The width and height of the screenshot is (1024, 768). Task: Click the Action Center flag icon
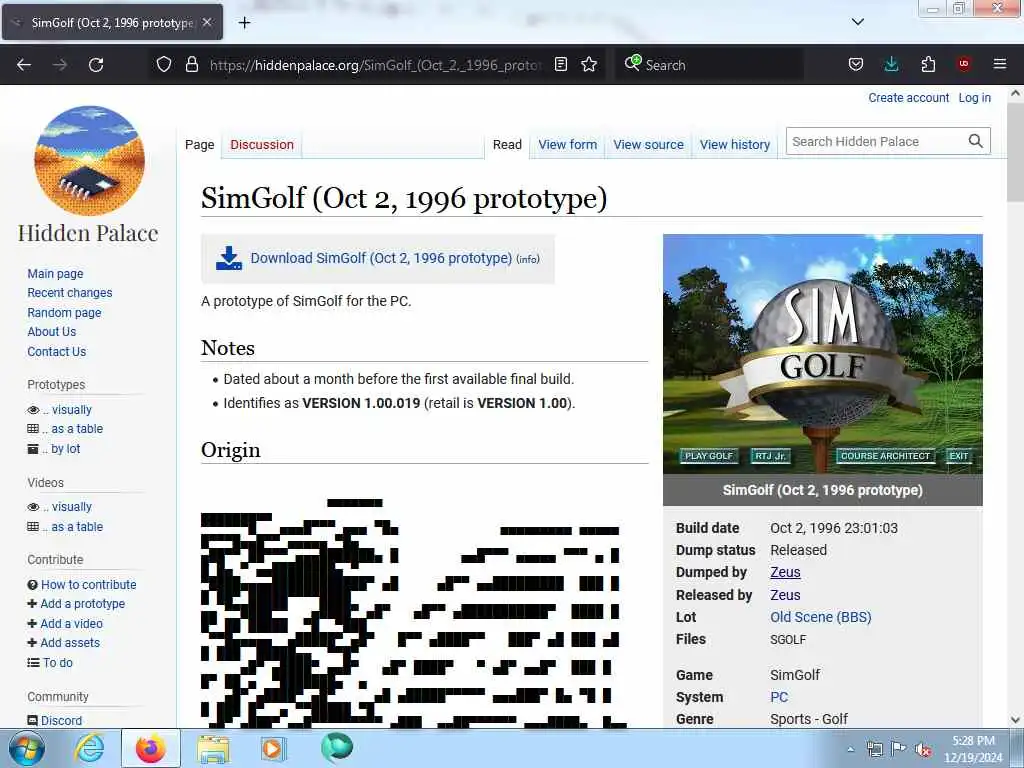(899, 749)
